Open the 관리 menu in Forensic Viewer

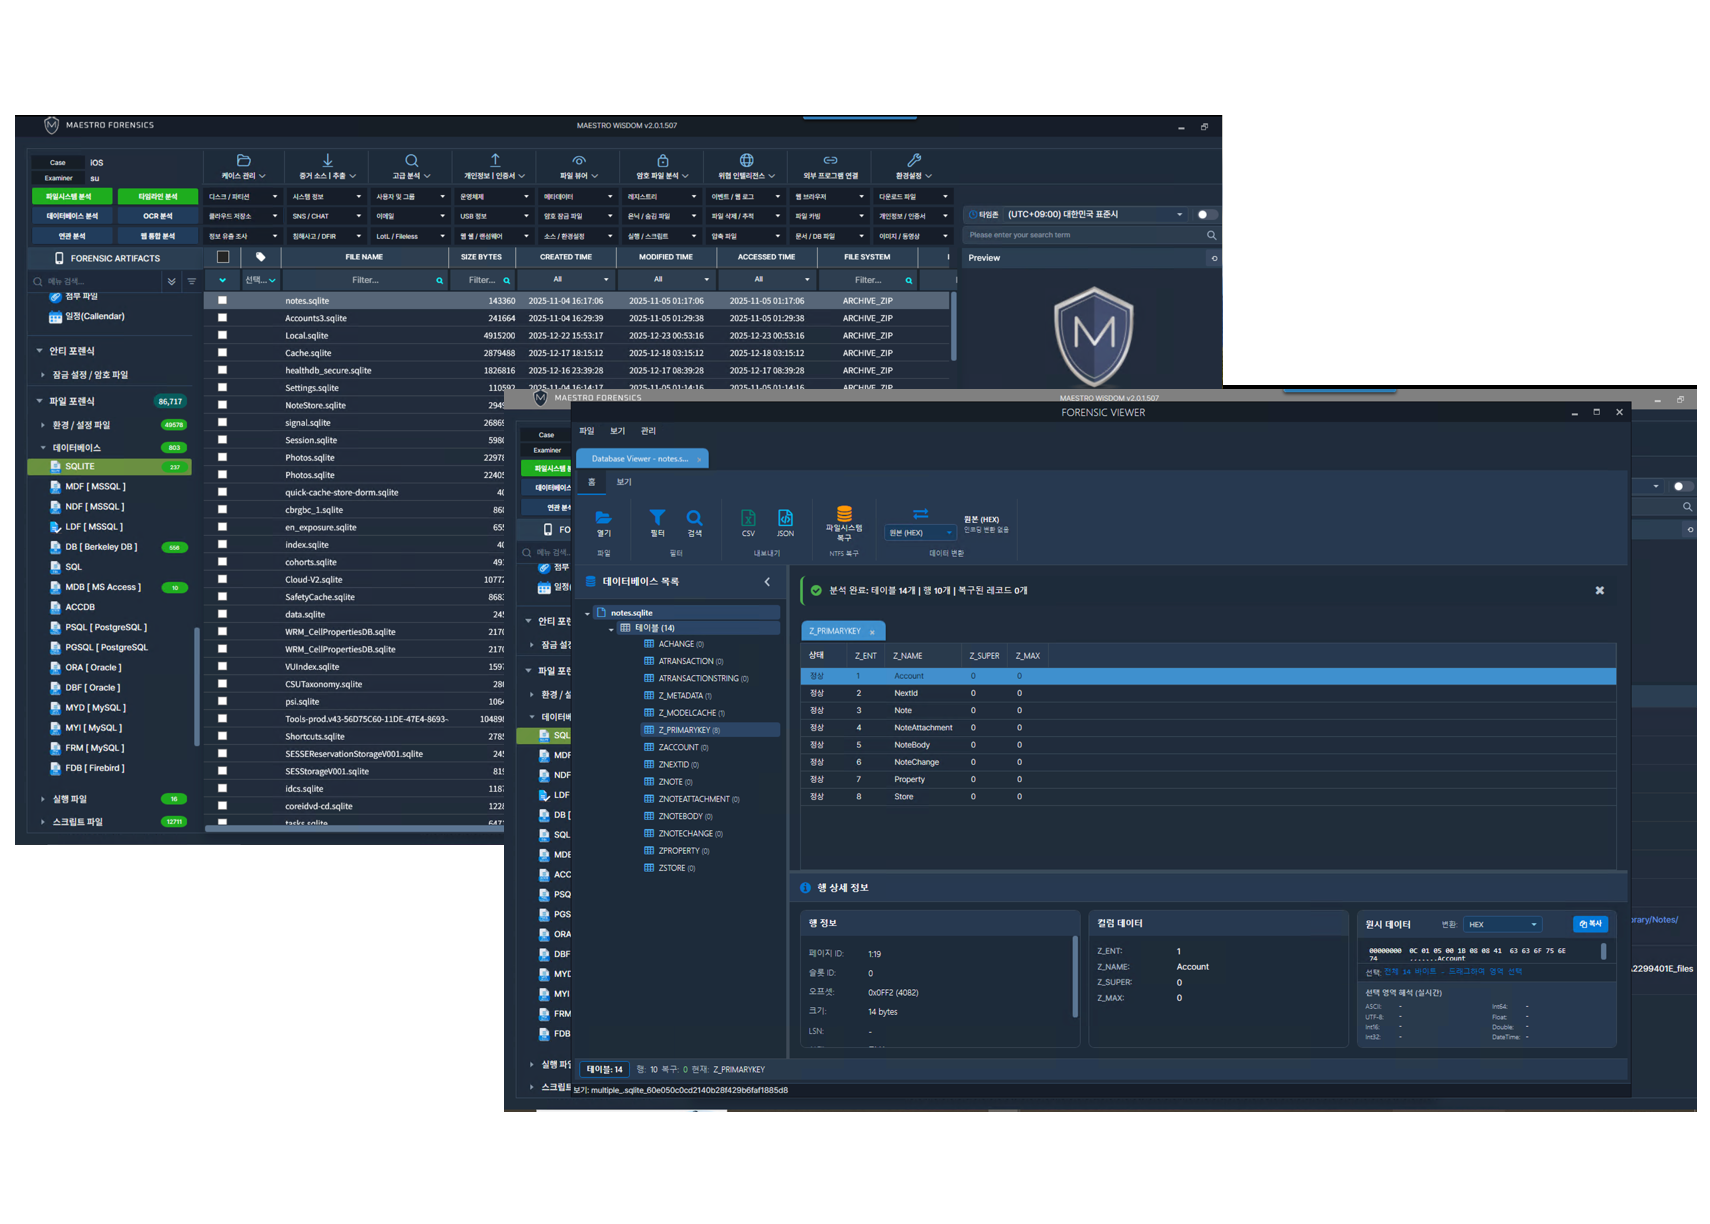pos(648,431)
